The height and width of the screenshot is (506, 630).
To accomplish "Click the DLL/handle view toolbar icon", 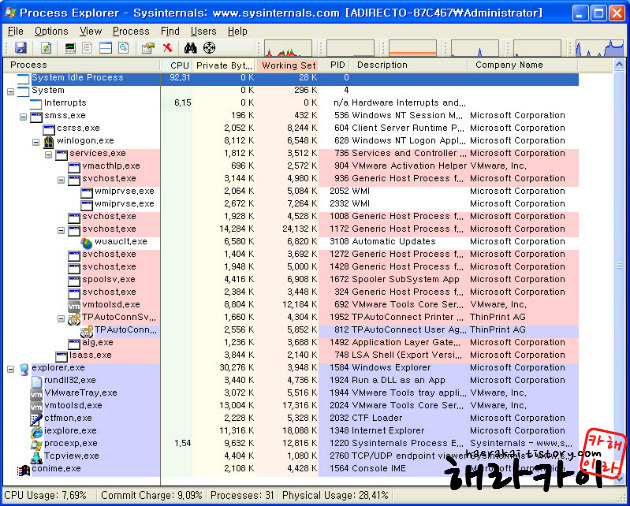I will click(x=123, y=48).
